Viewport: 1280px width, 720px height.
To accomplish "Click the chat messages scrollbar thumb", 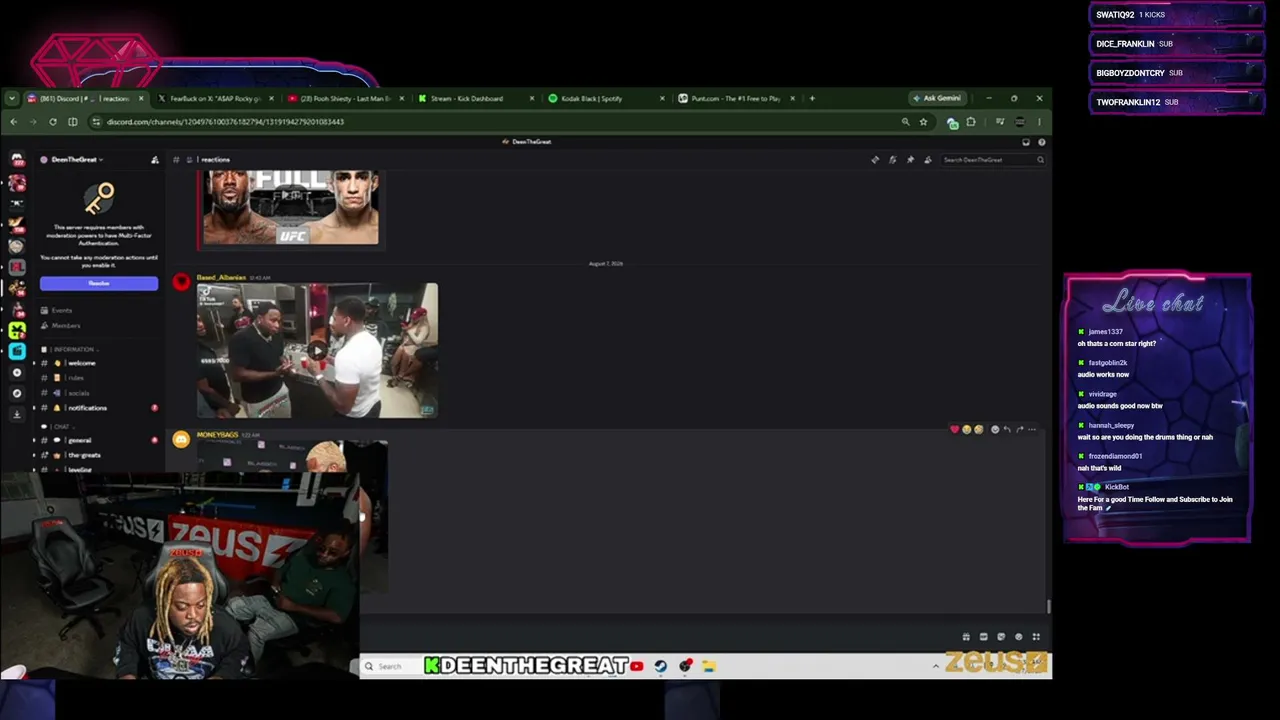I will pos(1048,606).
